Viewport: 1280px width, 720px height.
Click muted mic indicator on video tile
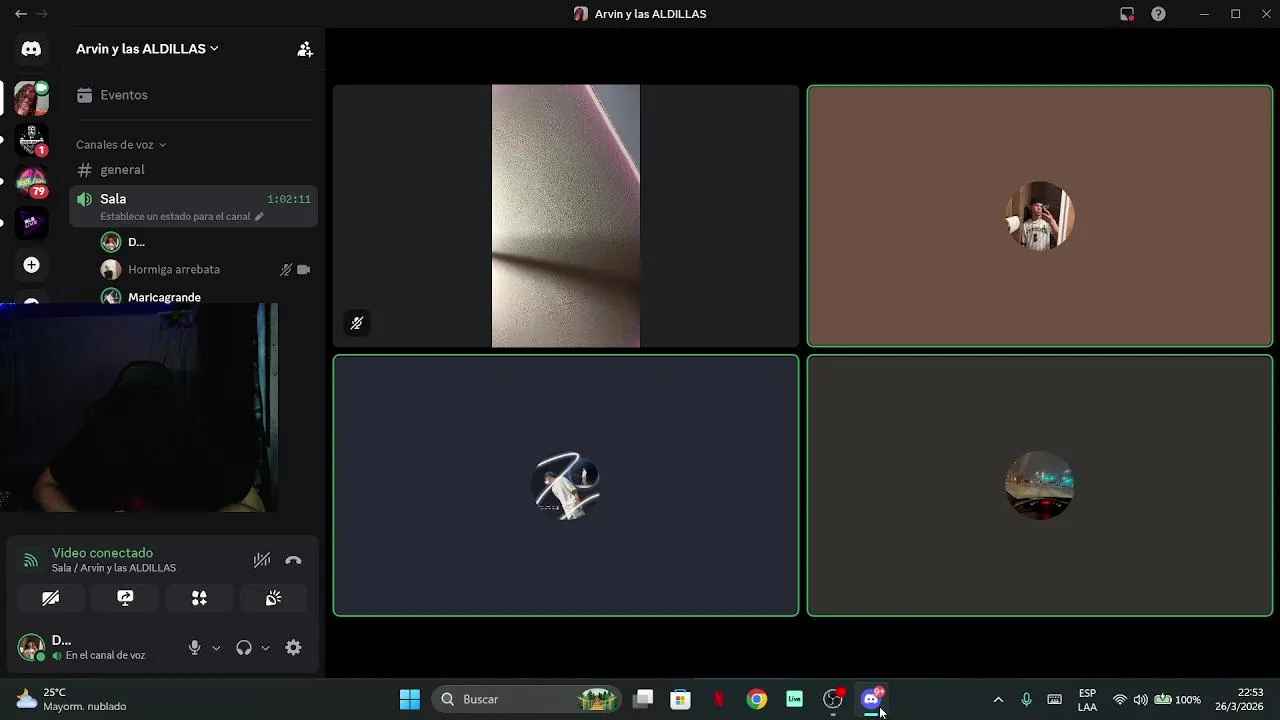pos(356,323)
